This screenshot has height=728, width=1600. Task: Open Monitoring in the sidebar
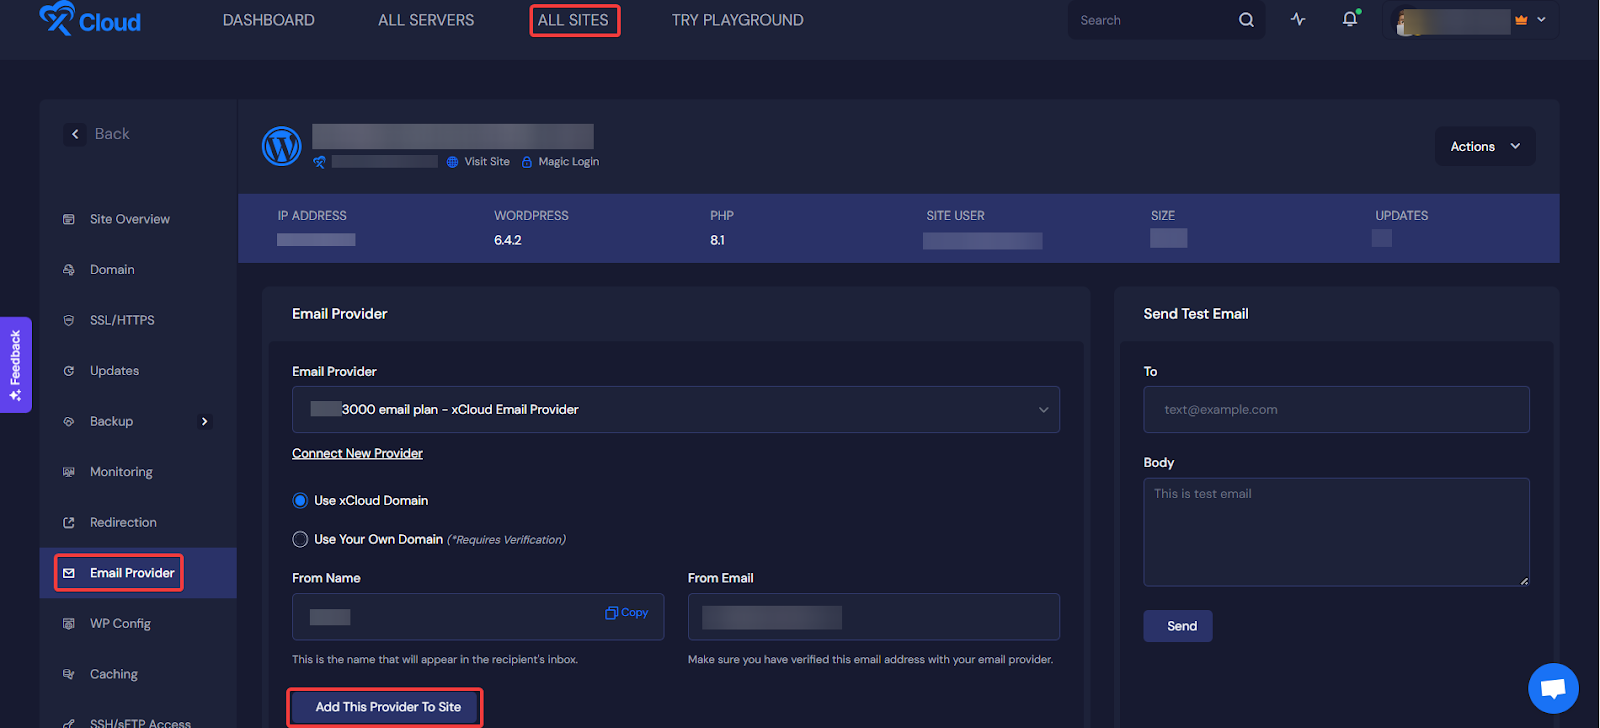[x=121, y=472]
